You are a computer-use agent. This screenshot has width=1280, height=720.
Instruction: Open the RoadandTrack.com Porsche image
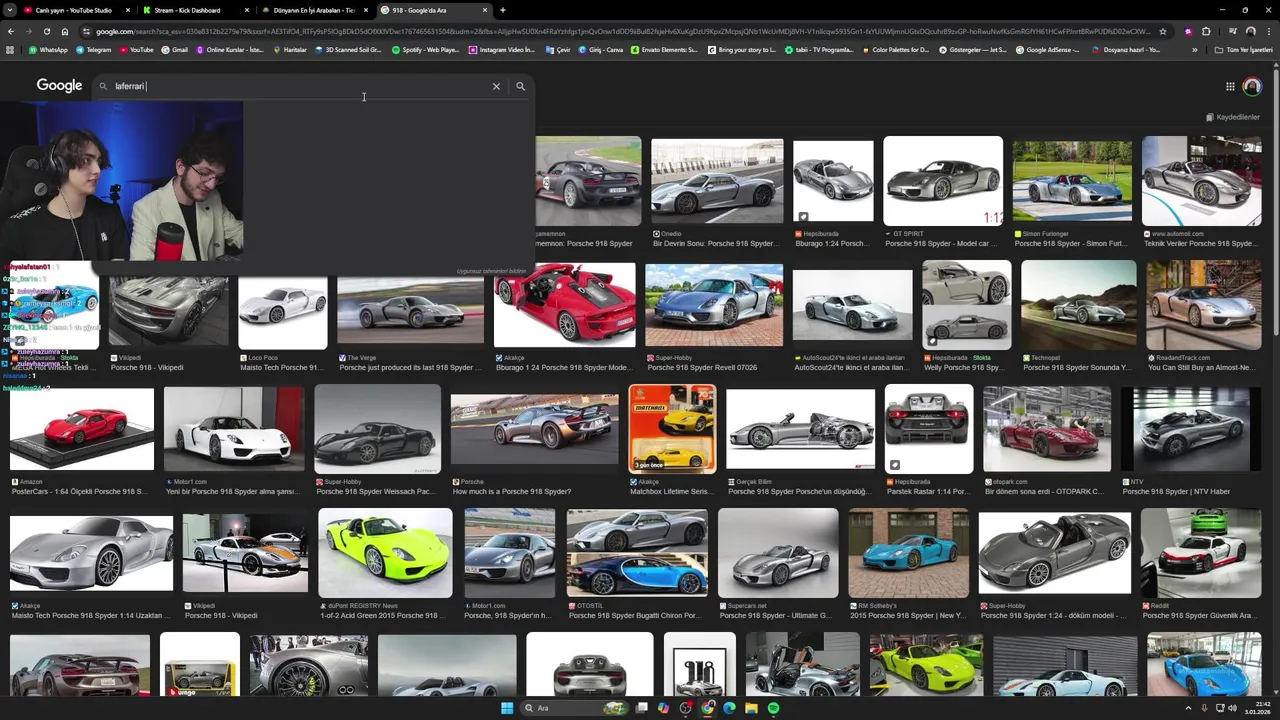[1204, 305]
